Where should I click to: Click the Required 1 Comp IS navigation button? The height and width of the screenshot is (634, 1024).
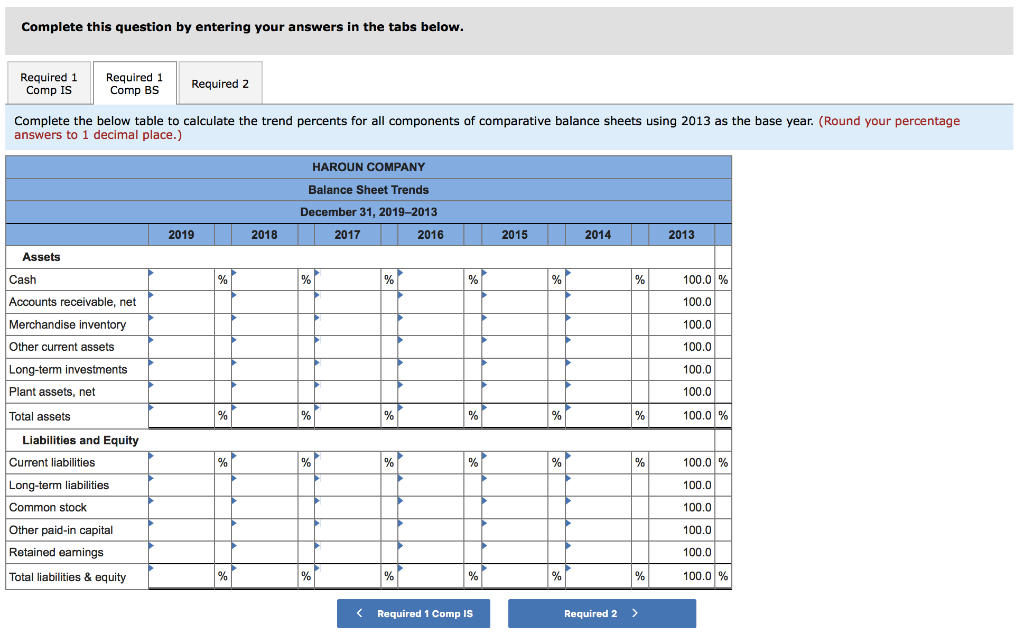413,613
